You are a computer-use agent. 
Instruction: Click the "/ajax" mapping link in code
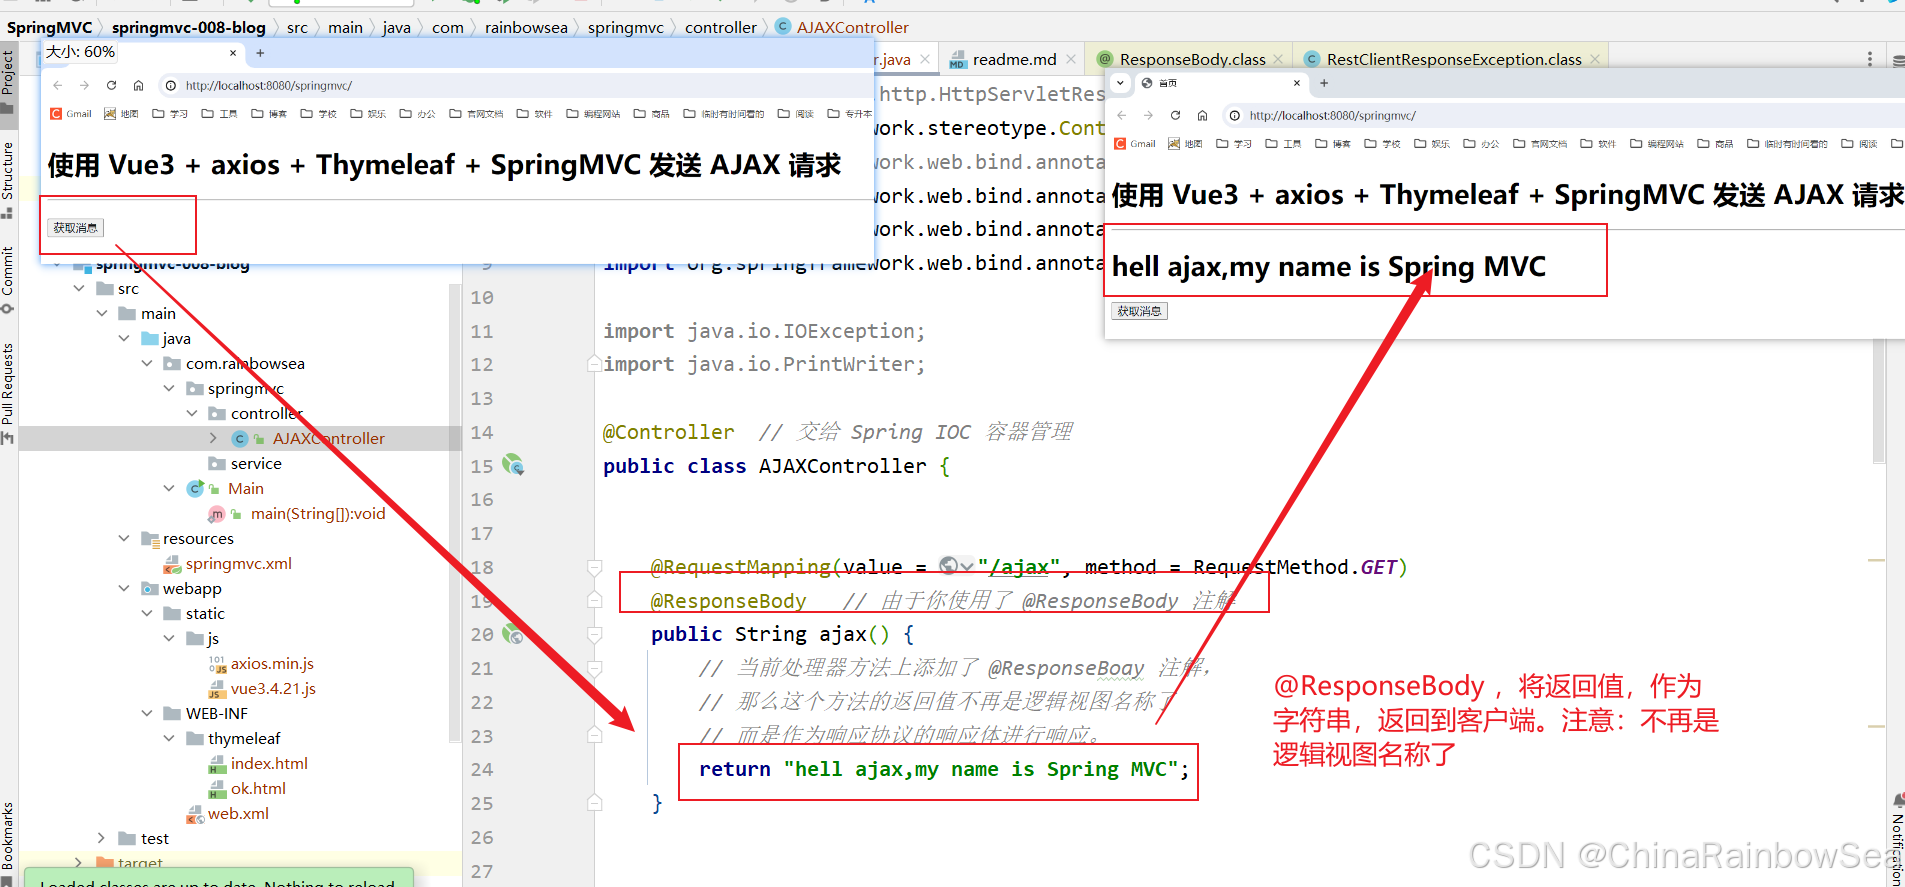coord(1018,567)
